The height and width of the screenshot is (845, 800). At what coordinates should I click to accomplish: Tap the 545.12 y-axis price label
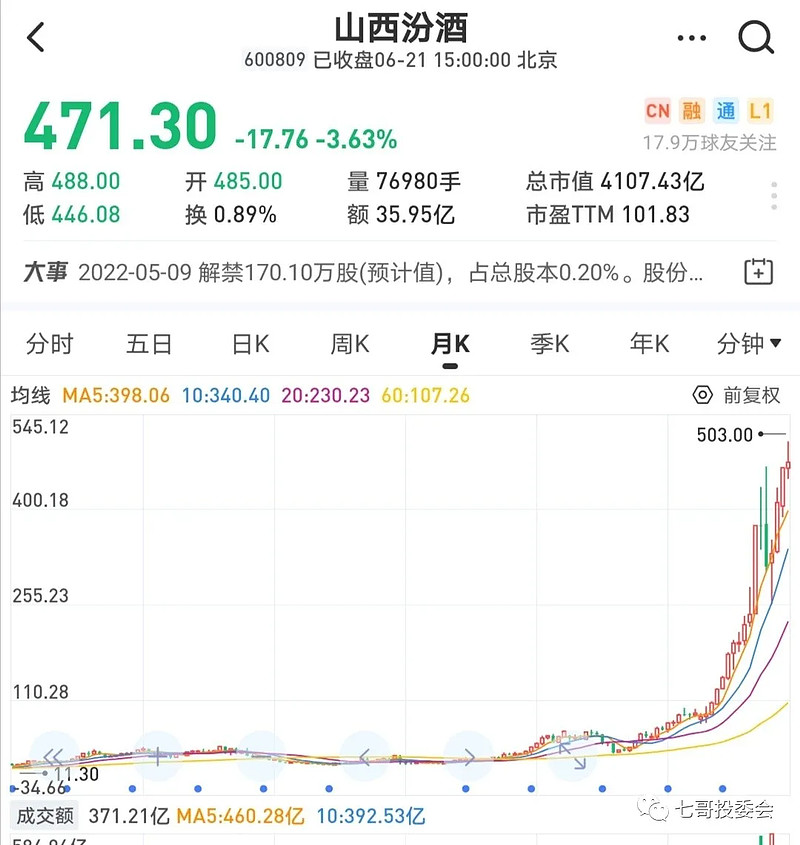(40, 427)
